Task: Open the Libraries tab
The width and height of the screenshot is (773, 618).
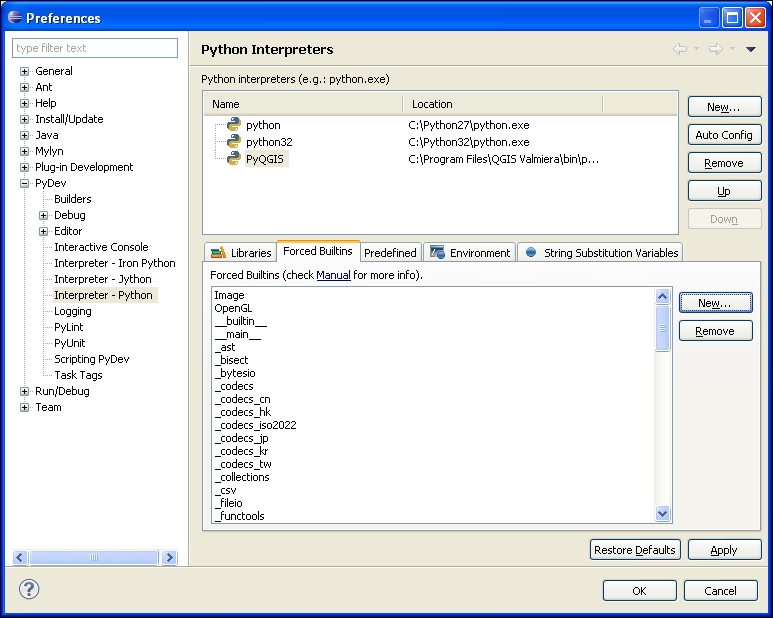Action: pos(241,253)
